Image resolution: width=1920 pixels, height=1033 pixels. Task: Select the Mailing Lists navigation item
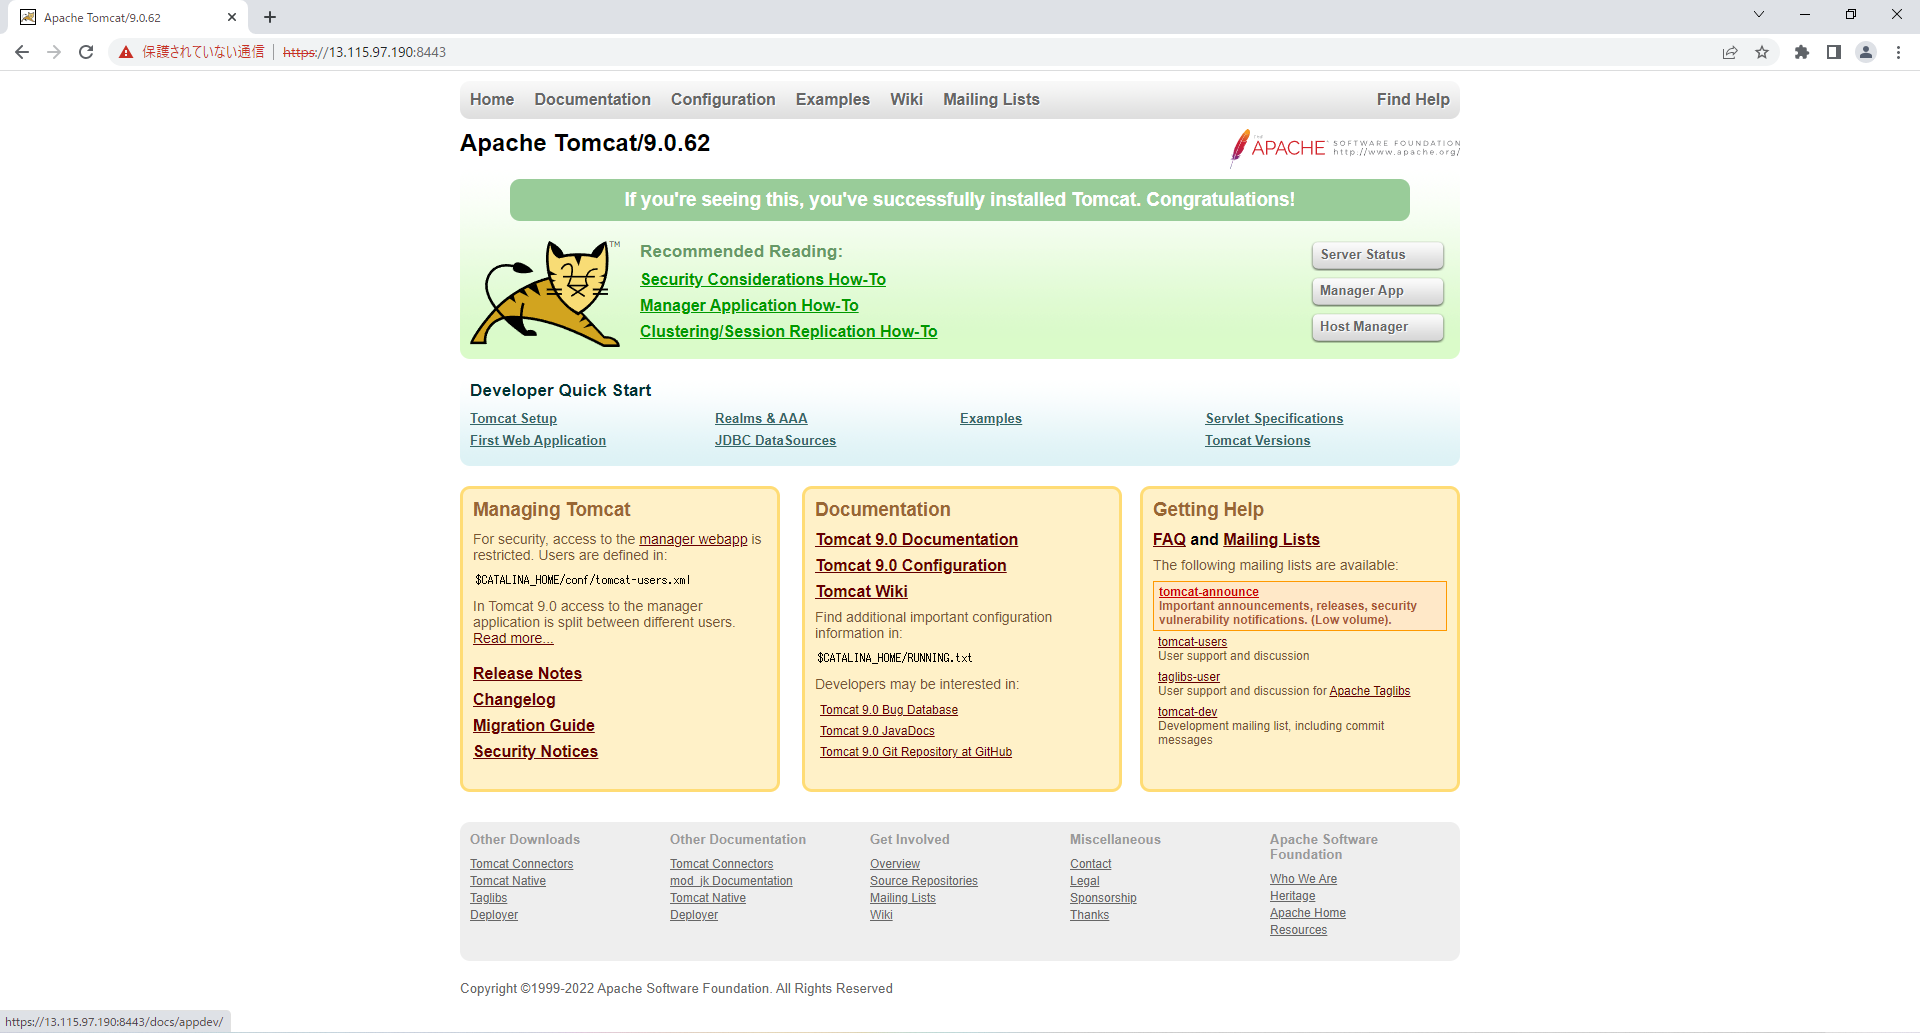point(990,99)
